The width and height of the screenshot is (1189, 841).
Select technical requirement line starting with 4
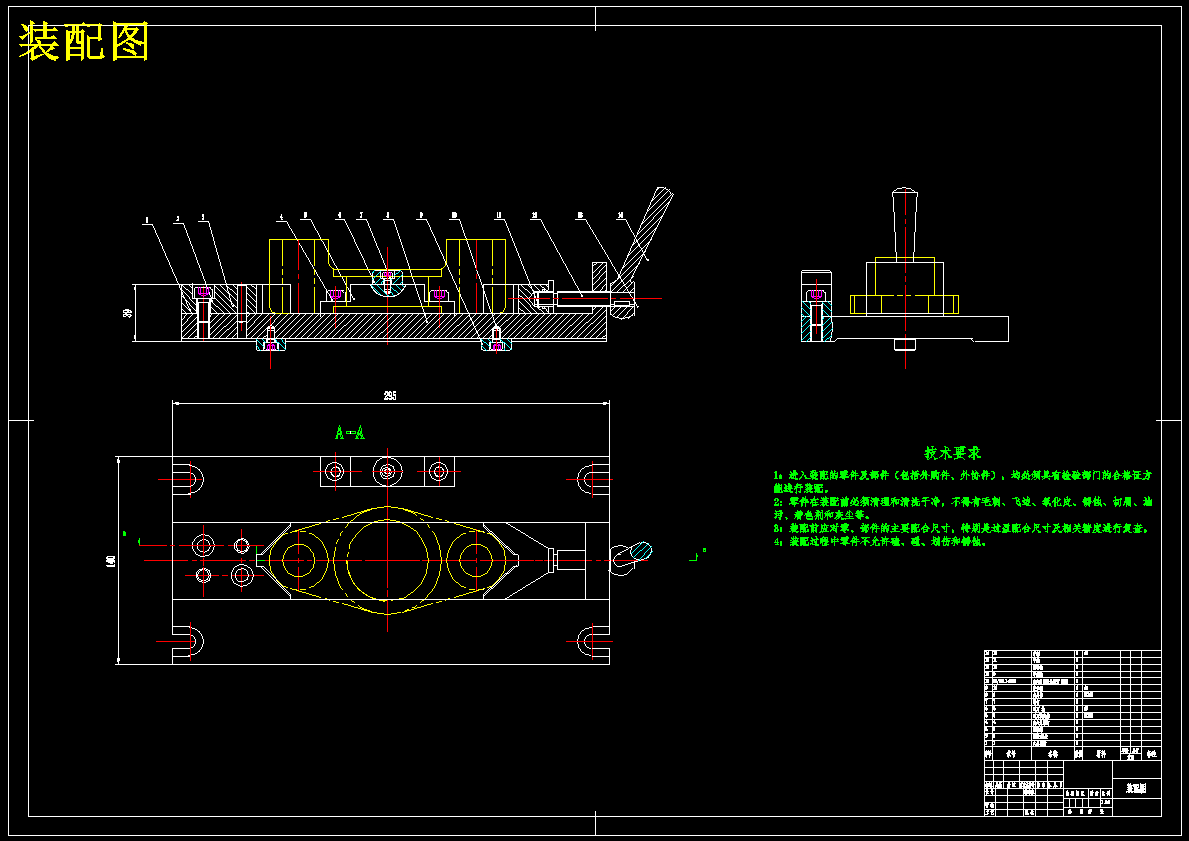coord(880,541)
